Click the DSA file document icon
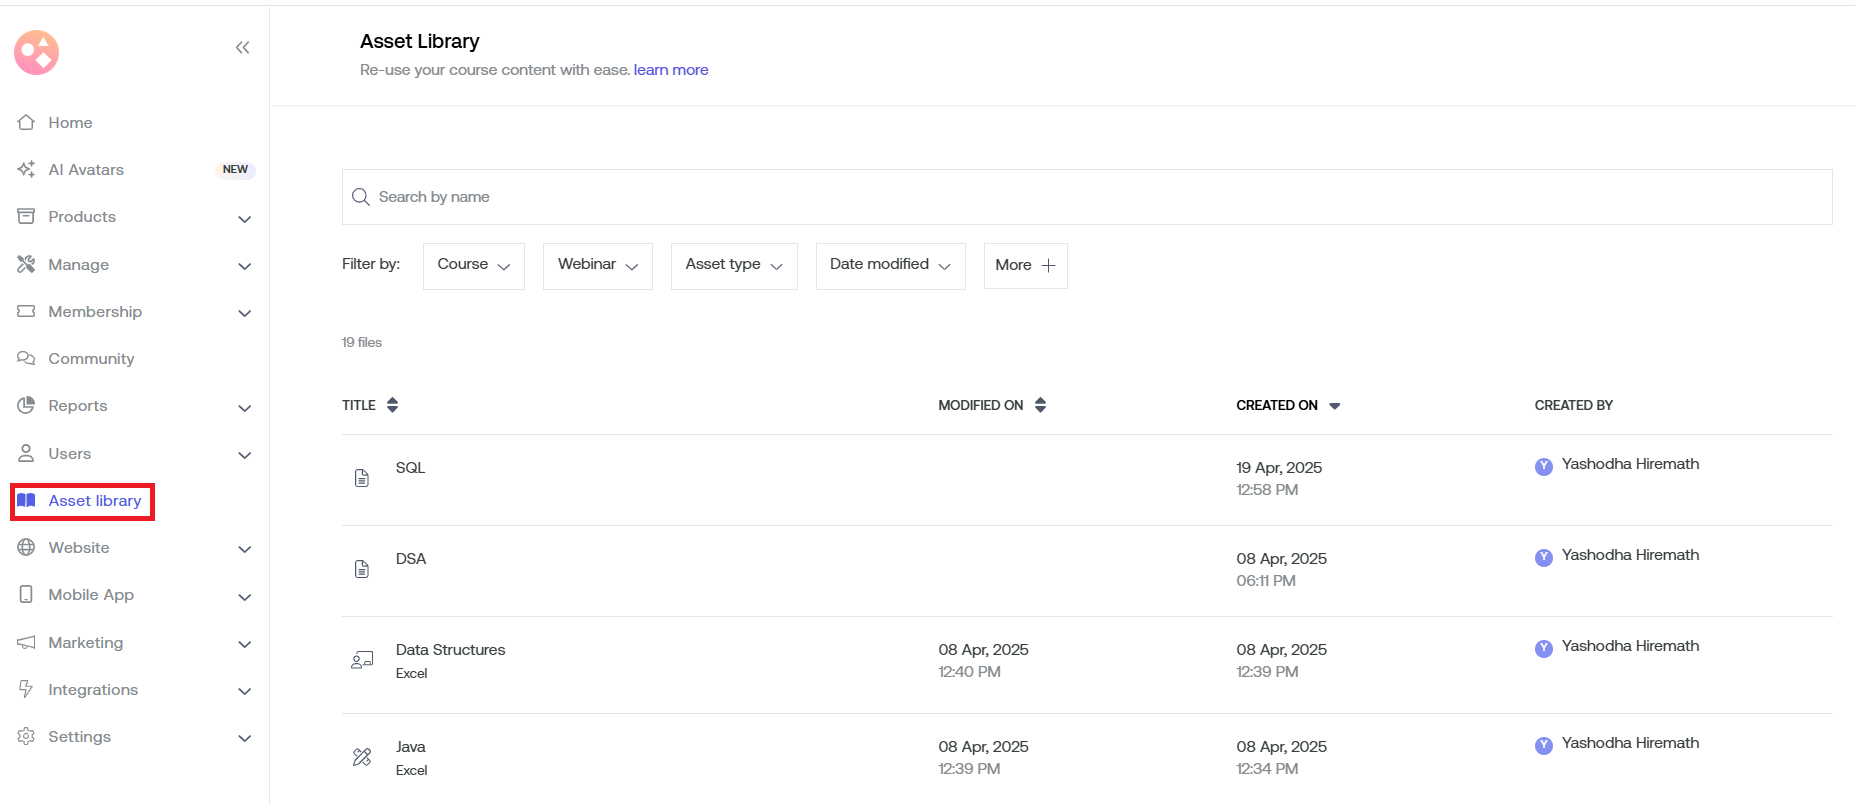 point(362,569)
